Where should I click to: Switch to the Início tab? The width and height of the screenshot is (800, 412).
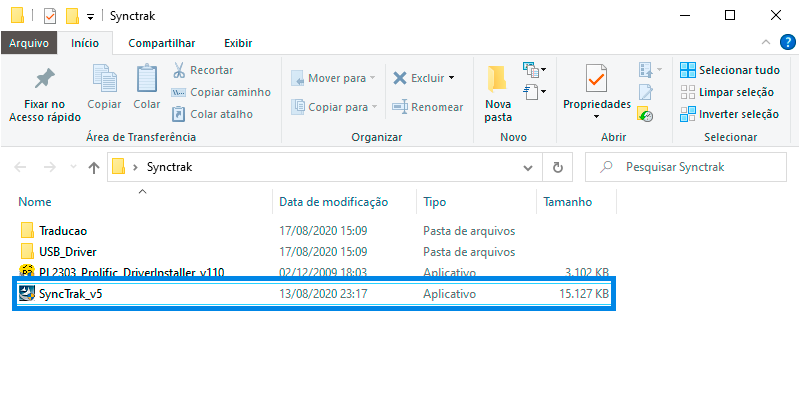click(85, 43)
